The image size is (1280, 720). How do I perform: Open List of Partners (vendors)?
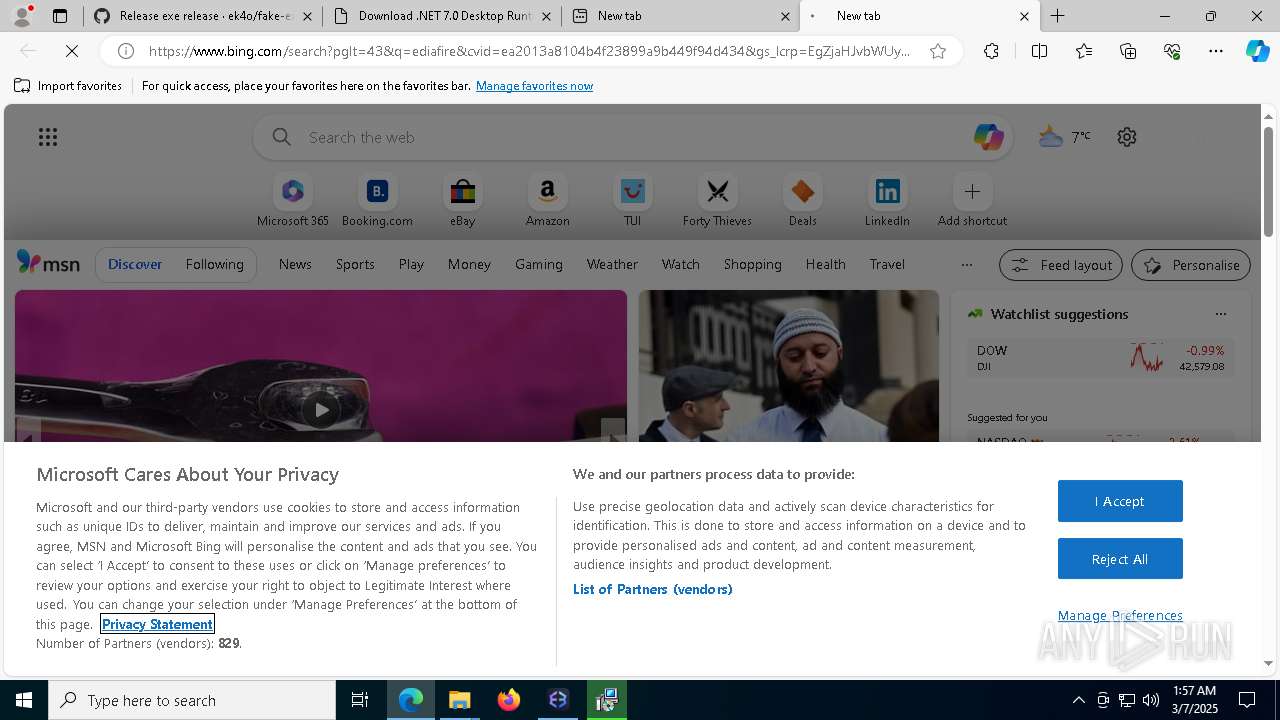tap(652, 589)
